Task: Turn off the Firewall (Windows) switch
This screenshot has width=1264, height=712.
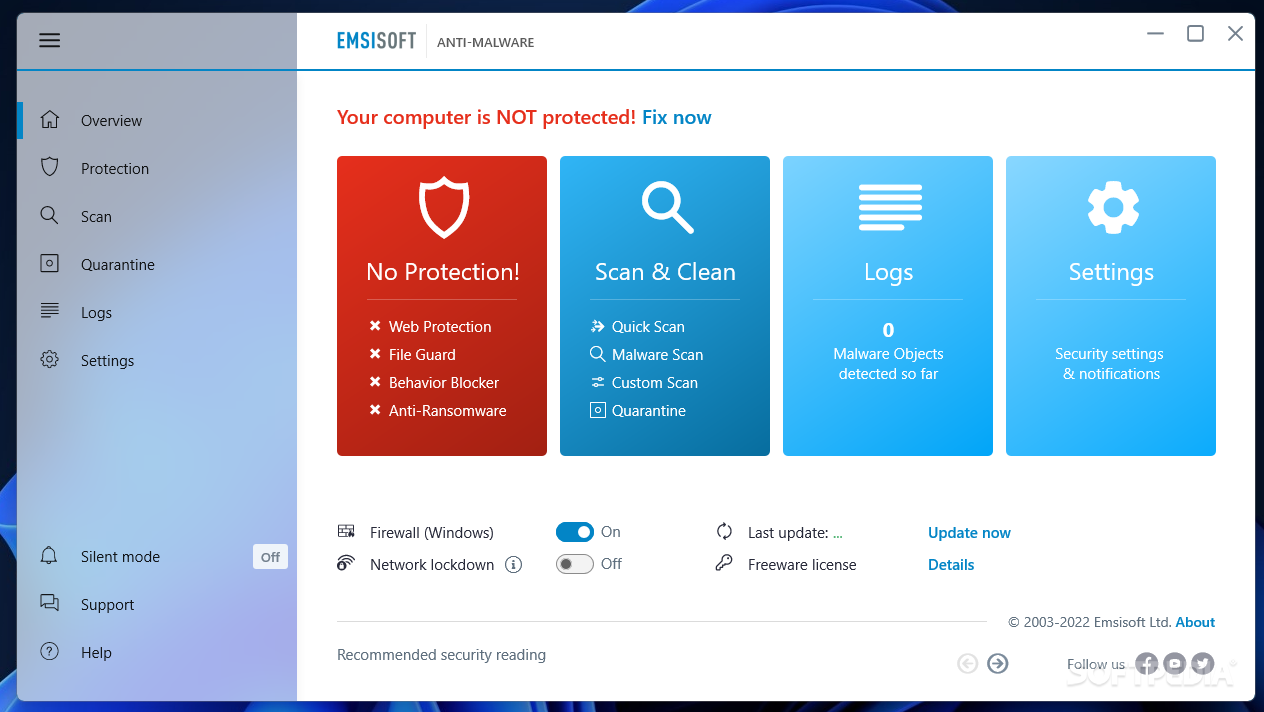Action: coord(575,532)
